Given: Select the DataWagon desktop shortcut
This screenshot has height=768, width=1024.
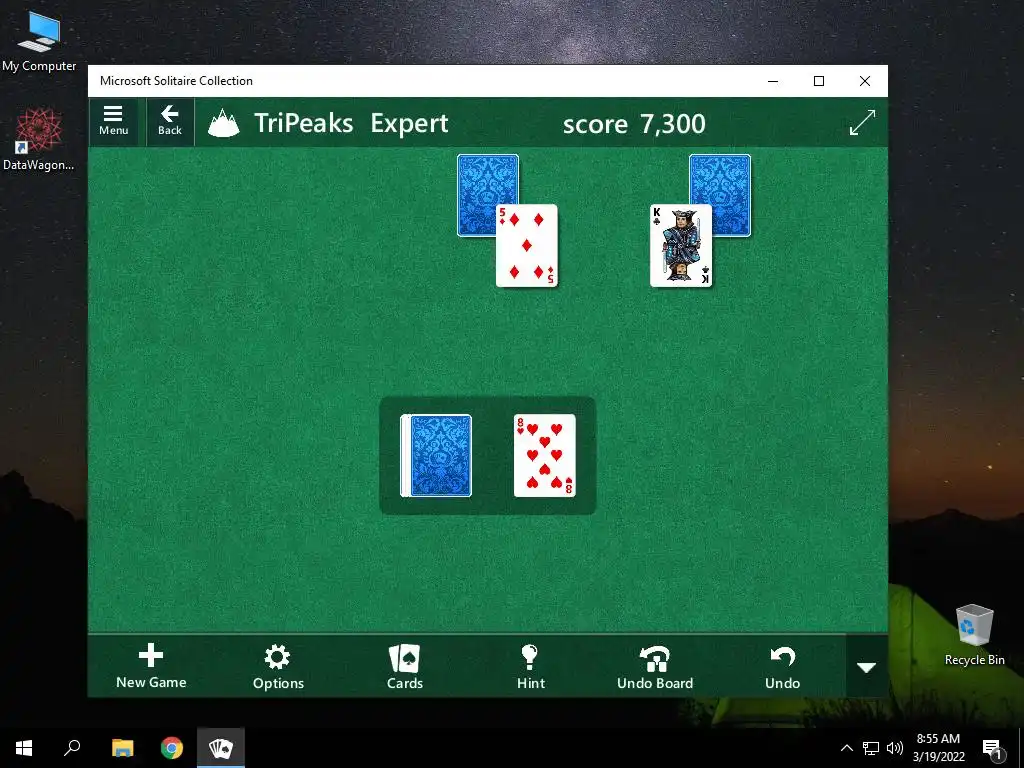Looking at the screenshot, I should [39, 140].
